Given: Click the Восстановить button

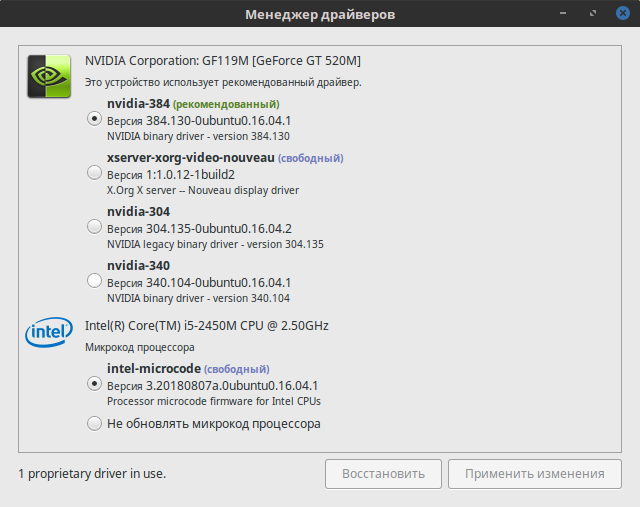Looking at the screenshot, I should [x=383, y=474].
